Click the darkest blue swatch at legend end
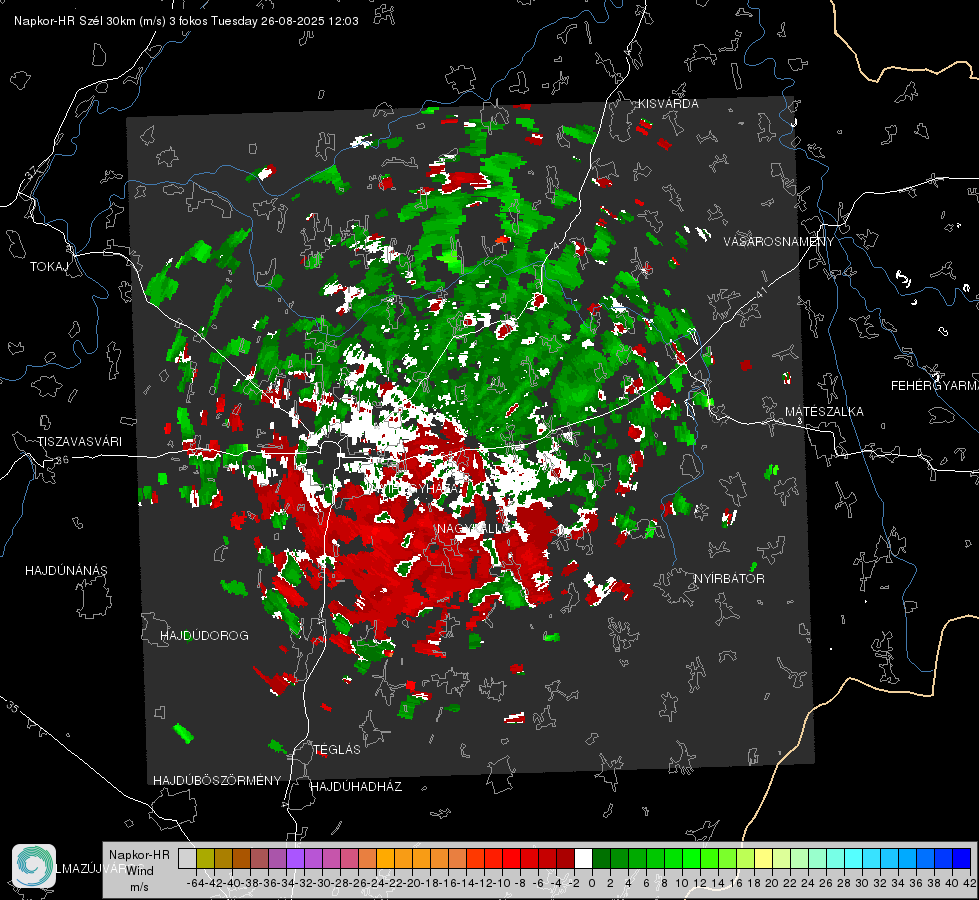The height and width of the screenshot is (900, 979). [962, 858]
